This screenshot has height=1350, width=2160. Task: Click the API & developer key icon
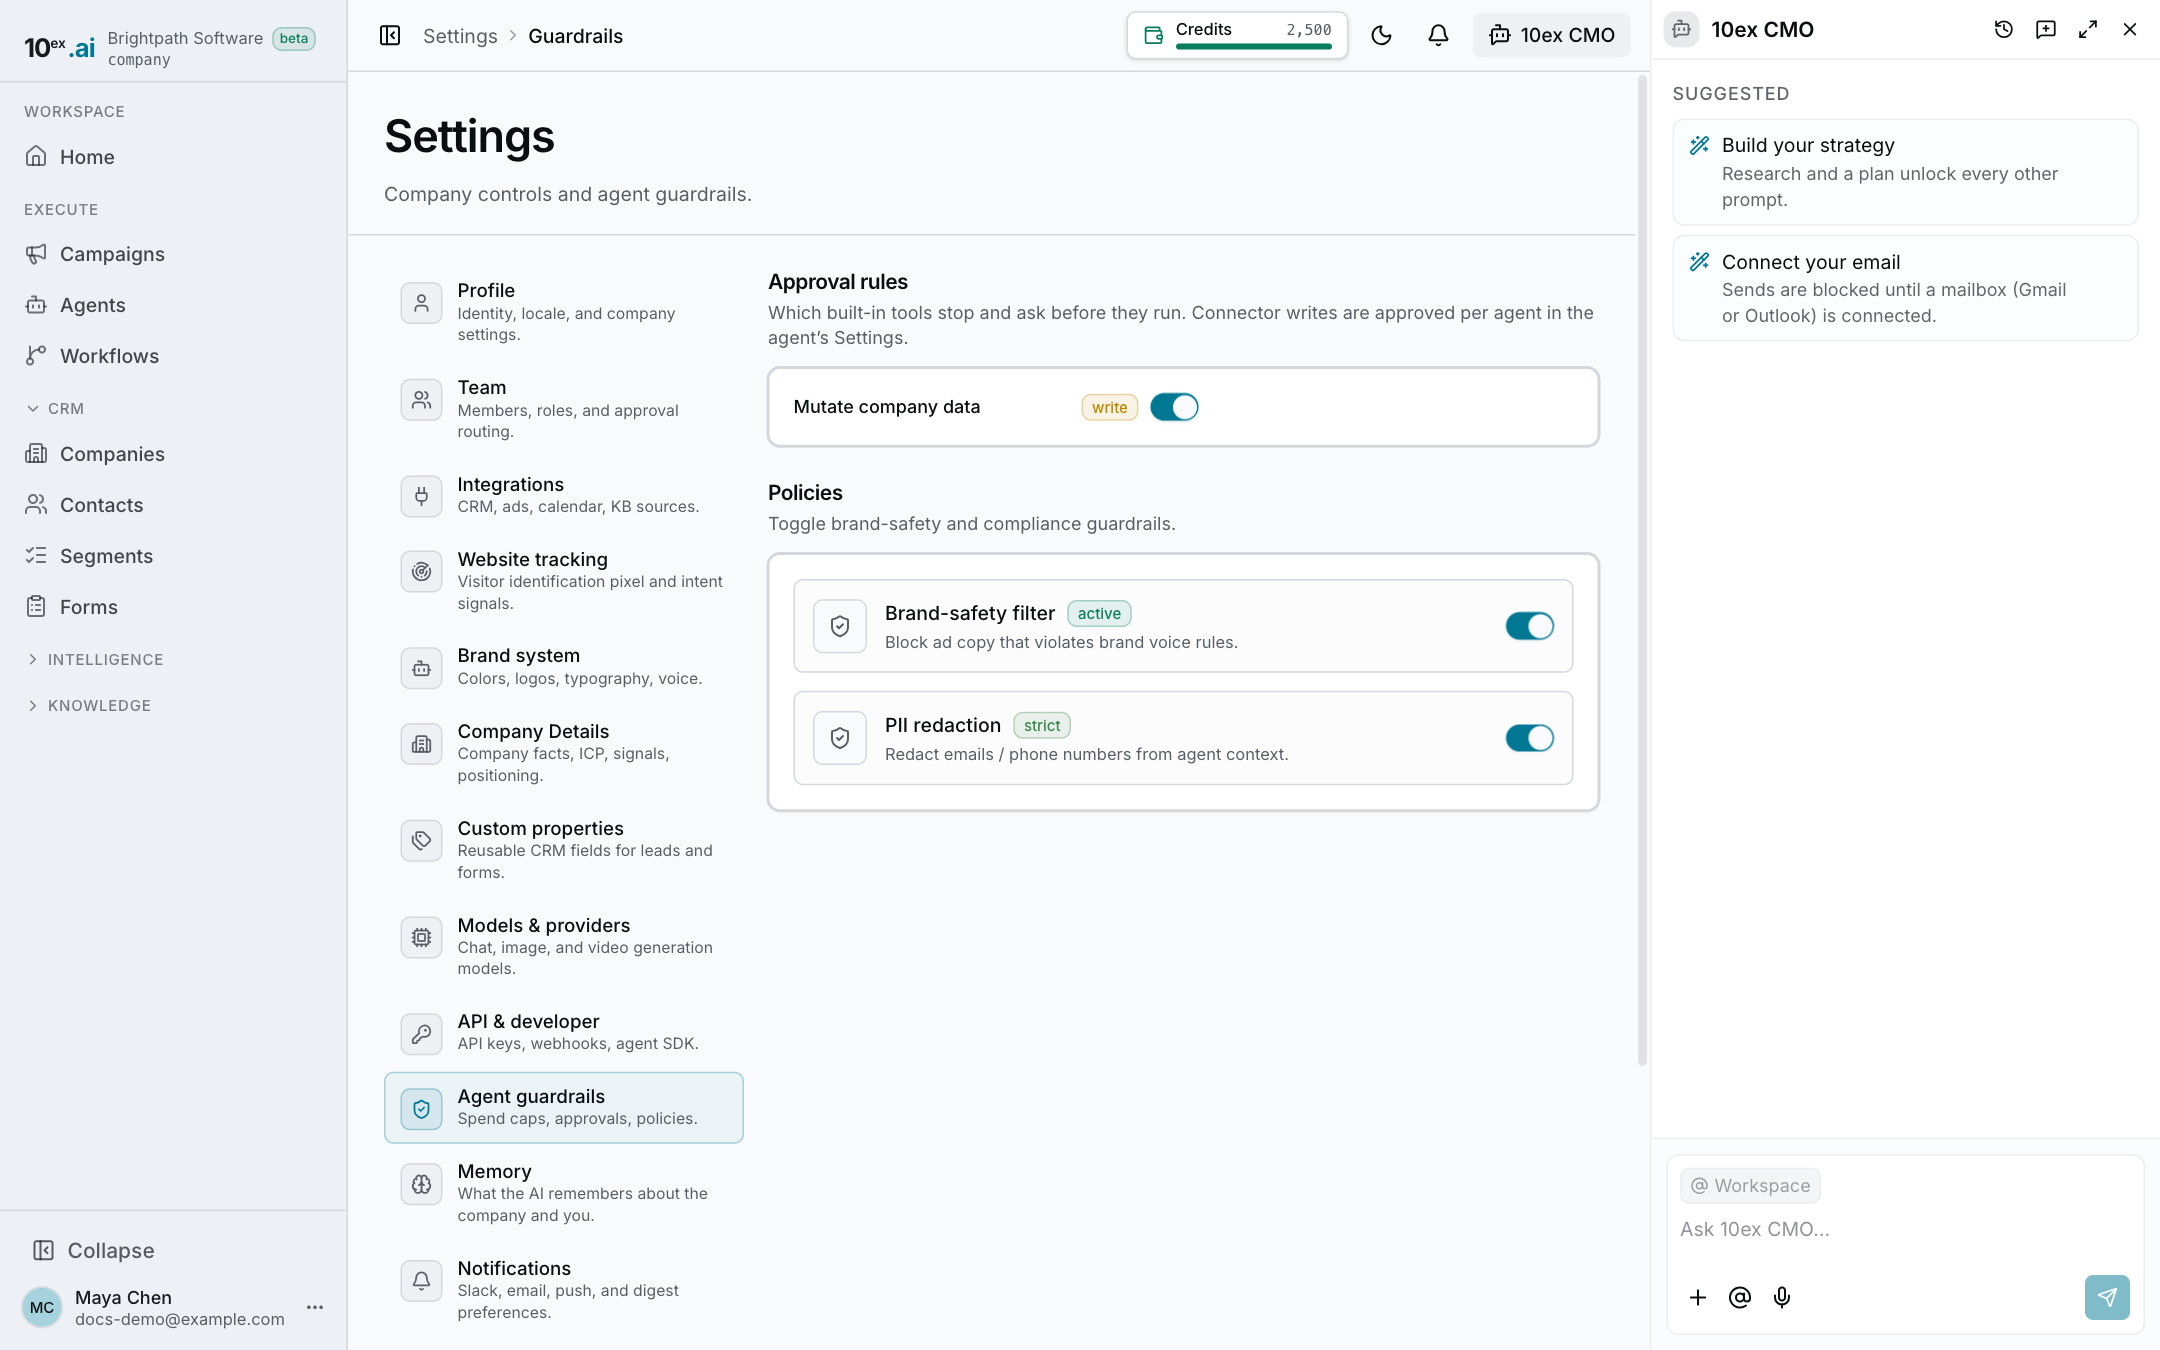click(x=421, y=1033)
